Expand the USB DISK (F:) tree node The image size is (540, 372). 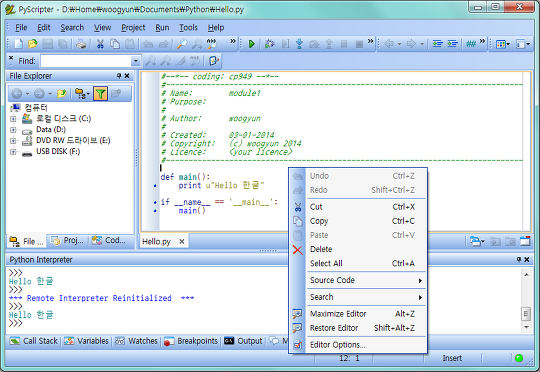coord(13,152)
